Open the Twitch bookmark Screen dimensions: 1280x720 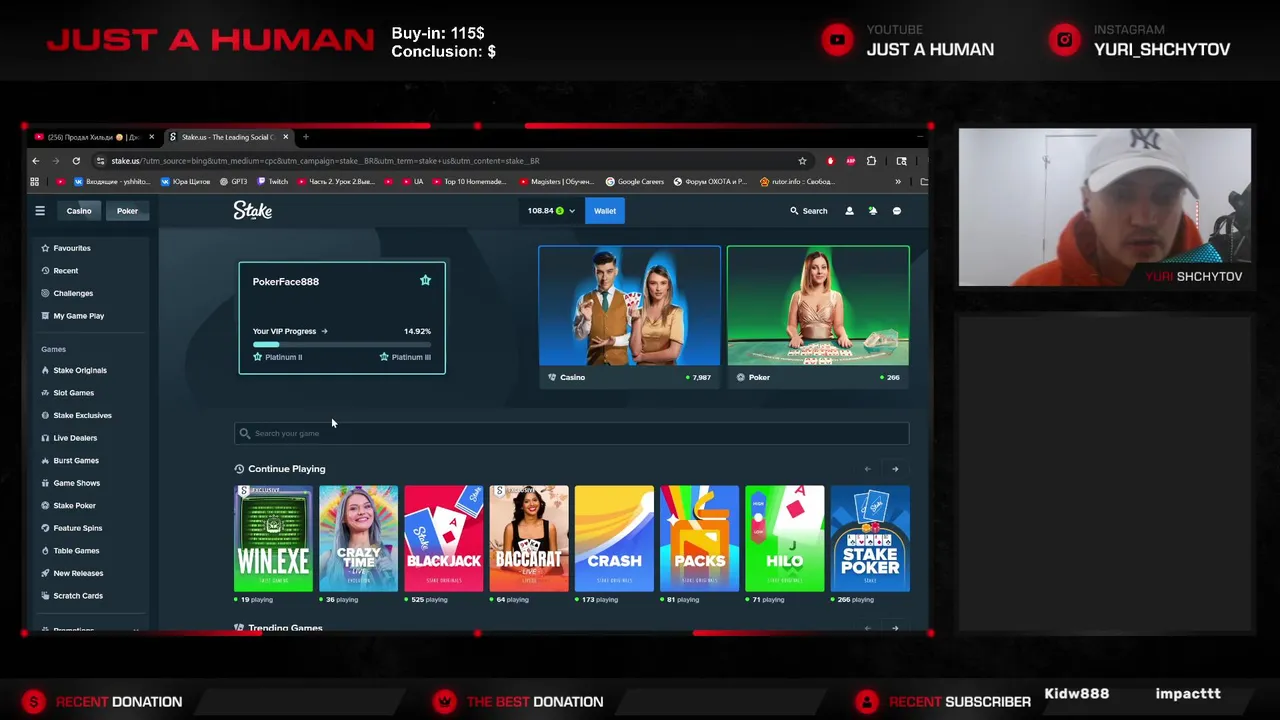tap(273, 182)
